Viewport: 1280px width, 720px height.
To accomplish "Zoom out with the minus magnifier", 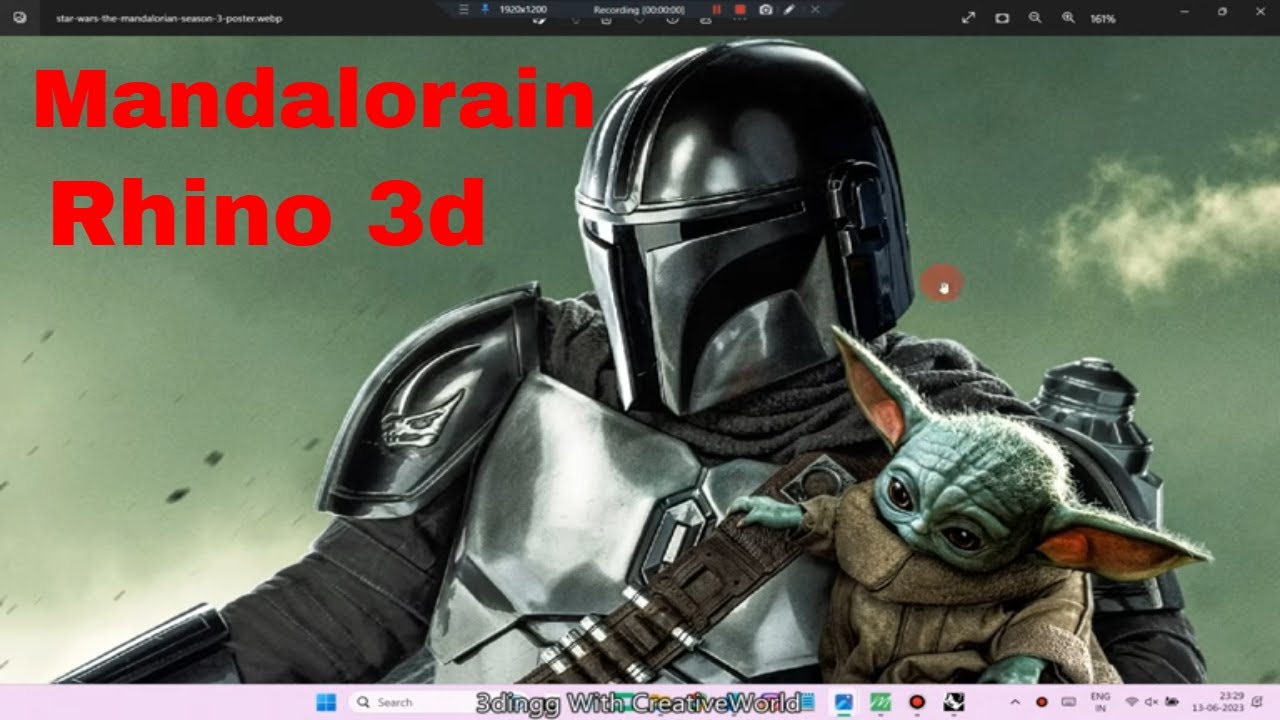I will 1035,18.
